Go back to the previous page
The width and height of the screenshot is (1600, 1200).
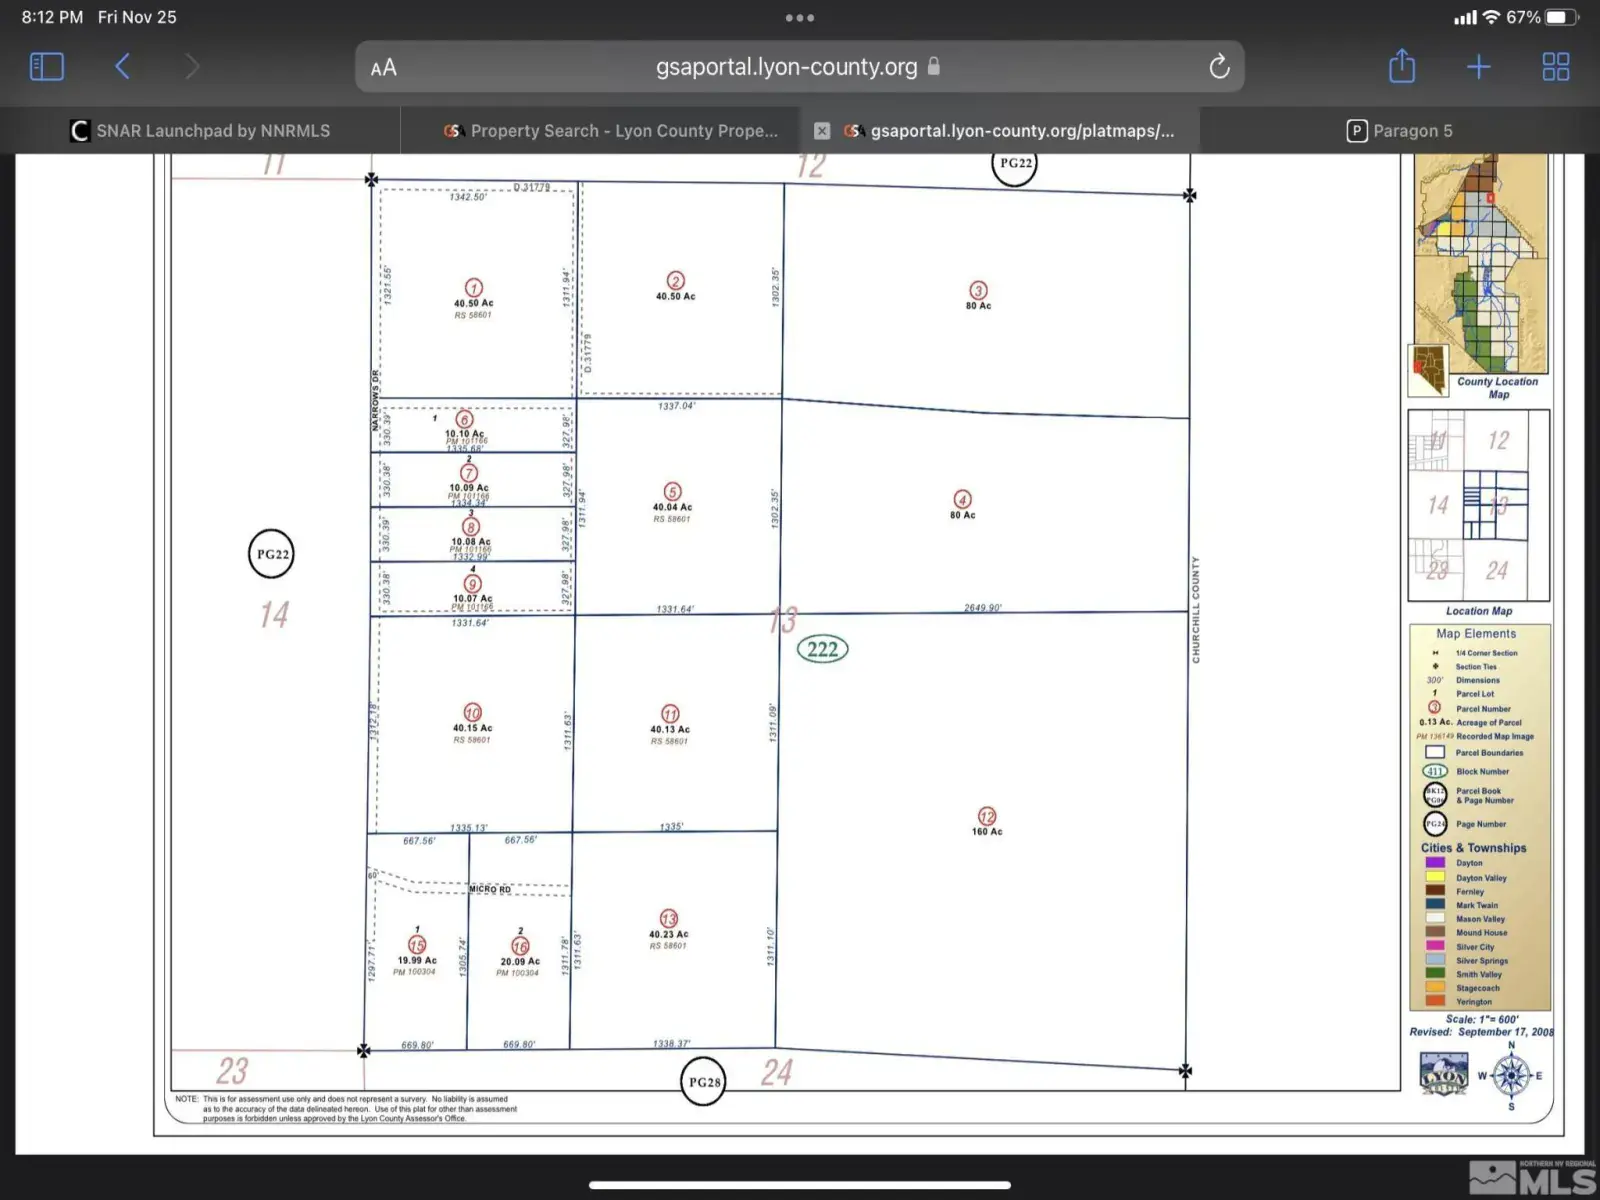[122, 67]
